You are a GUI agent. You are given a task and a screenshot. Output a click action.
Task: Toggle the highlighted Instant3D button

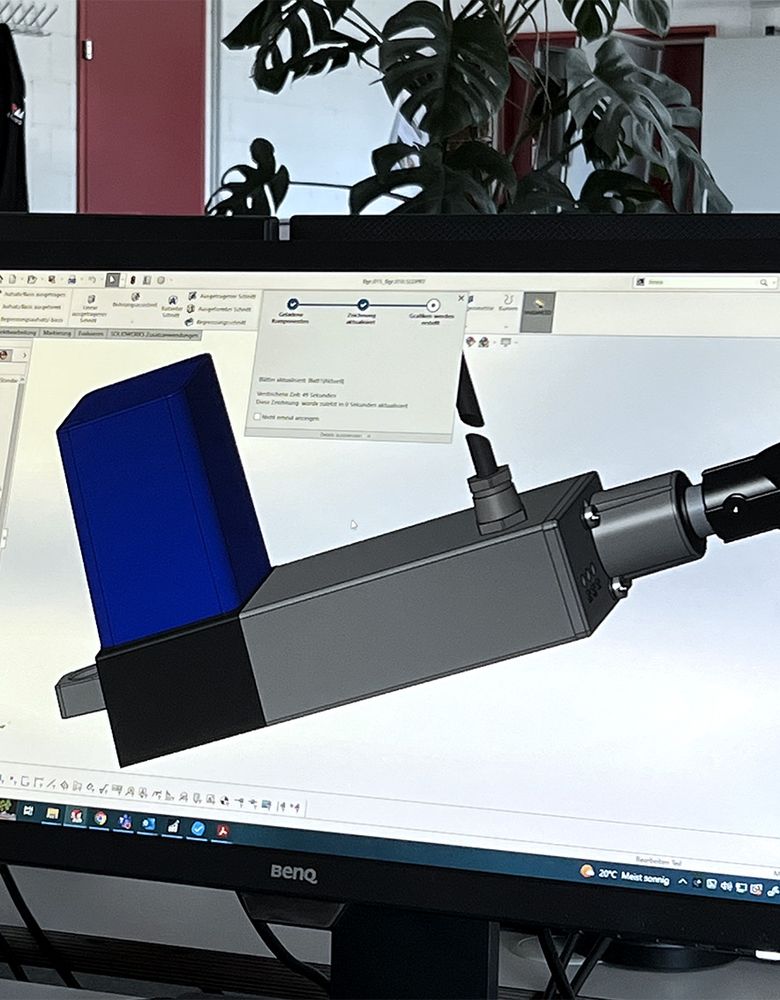pyautogui.click(x=538, y=312)
